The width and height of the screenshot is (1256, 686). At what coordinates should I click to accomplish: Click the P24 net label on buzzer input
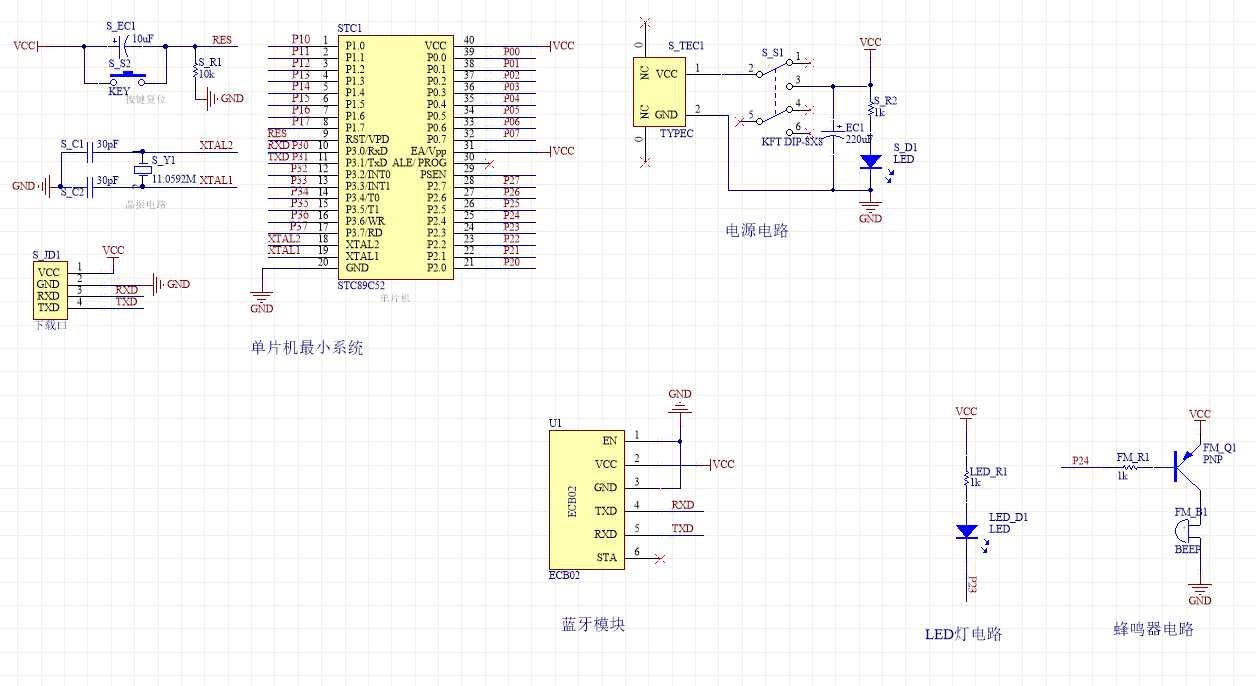pos(1080,461)
